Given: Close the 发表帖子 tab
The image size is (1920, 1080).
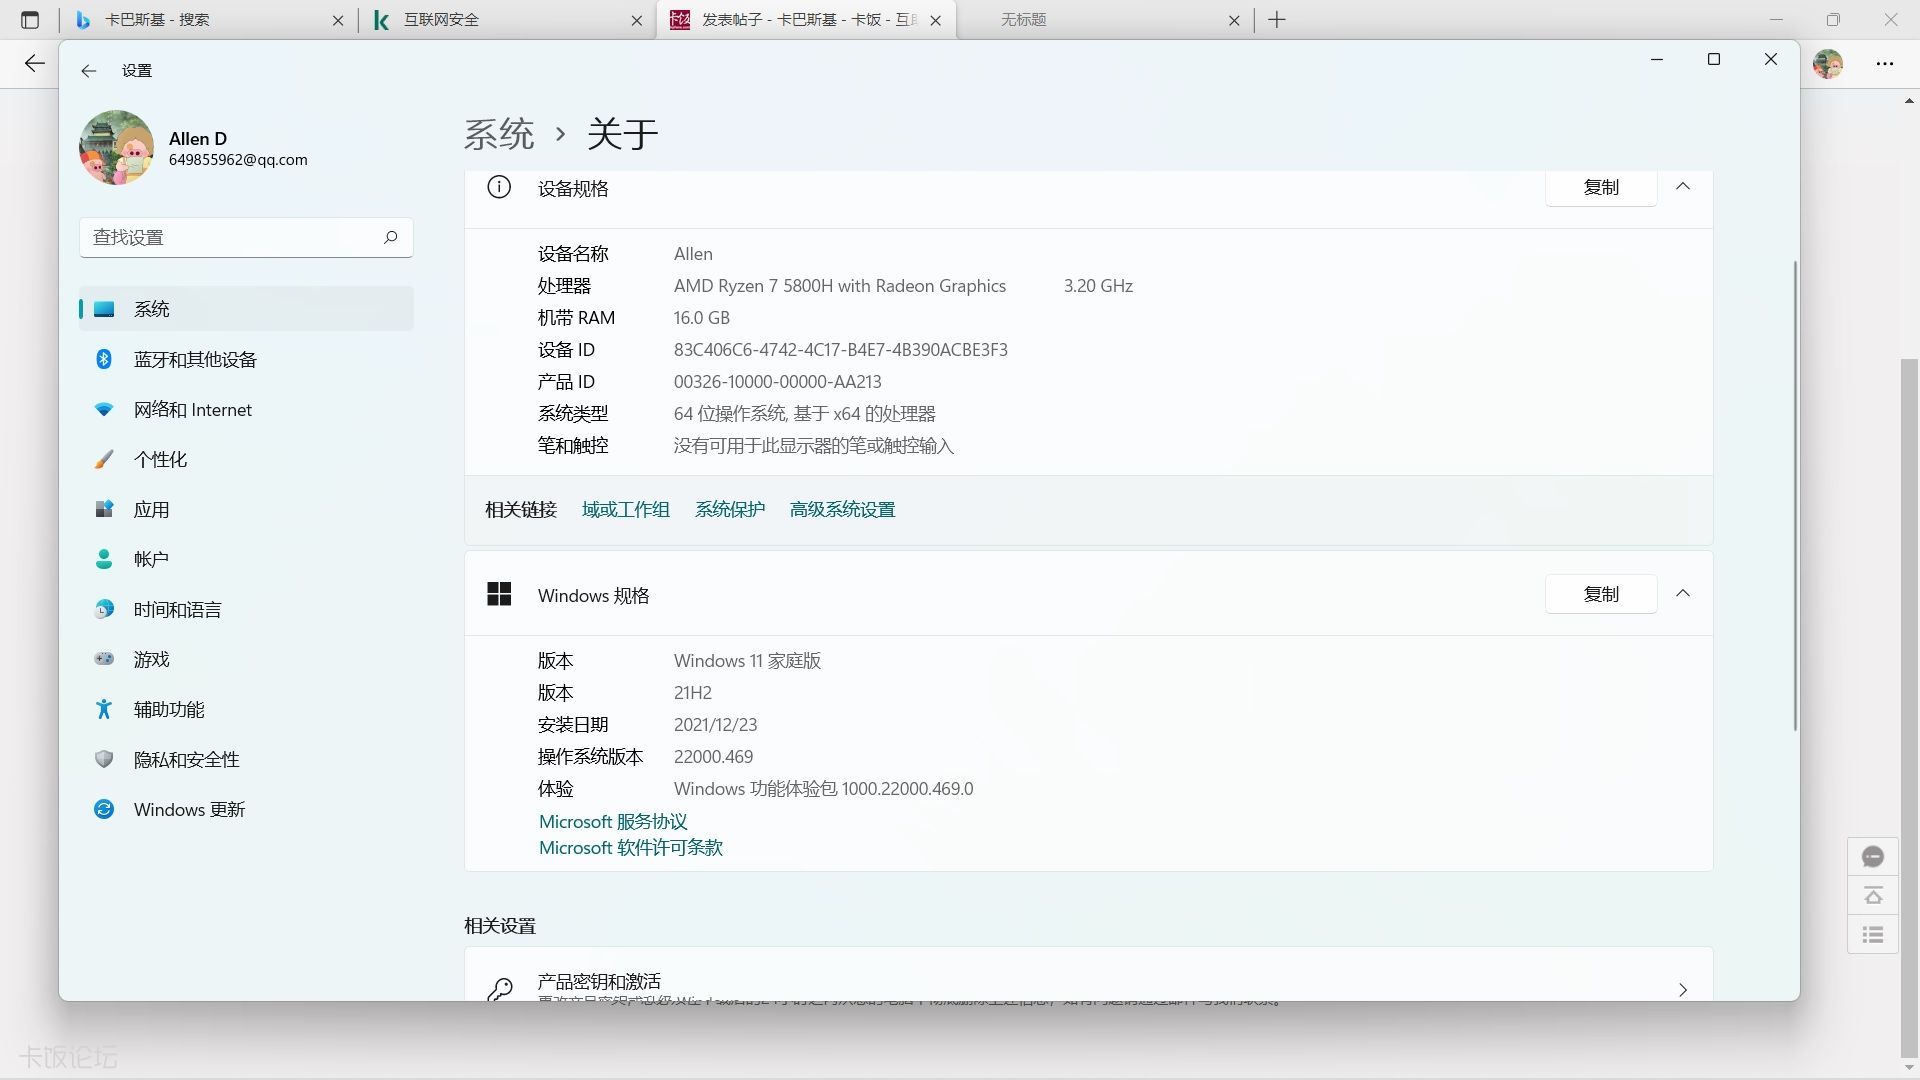Looking at the screenshot, I should tap(936, 20).
